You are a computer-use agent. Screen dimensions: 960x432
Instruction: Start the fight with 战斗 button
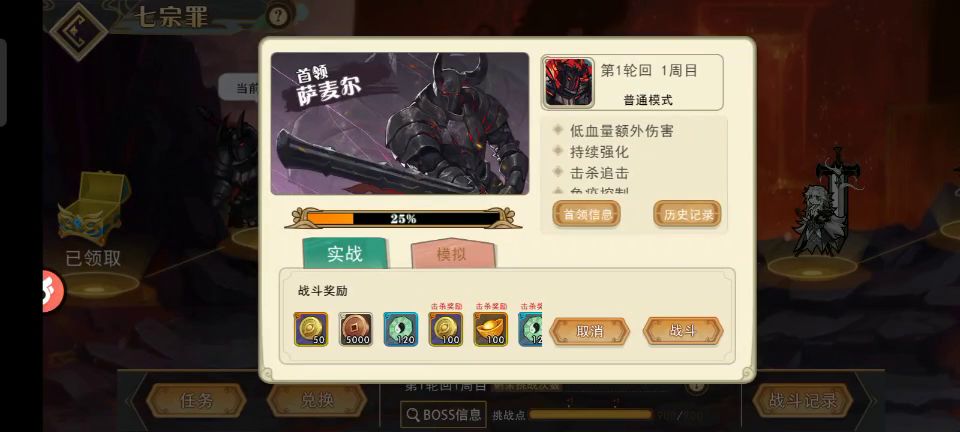(683, 331)
